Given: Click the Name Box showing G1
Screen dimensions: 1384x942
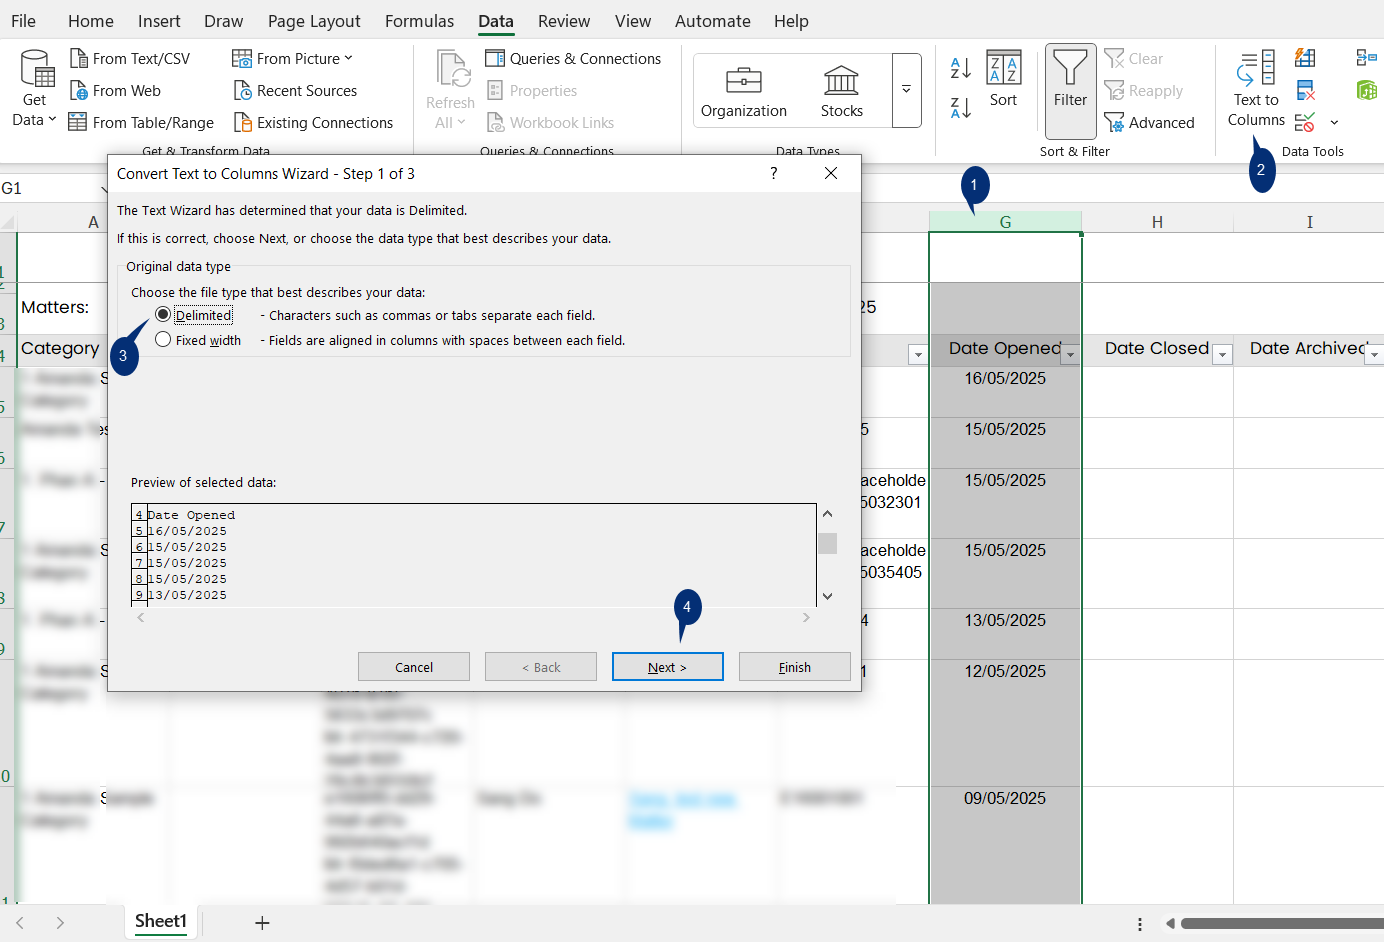Looking at the screenshot, I should tap(50, 188).
